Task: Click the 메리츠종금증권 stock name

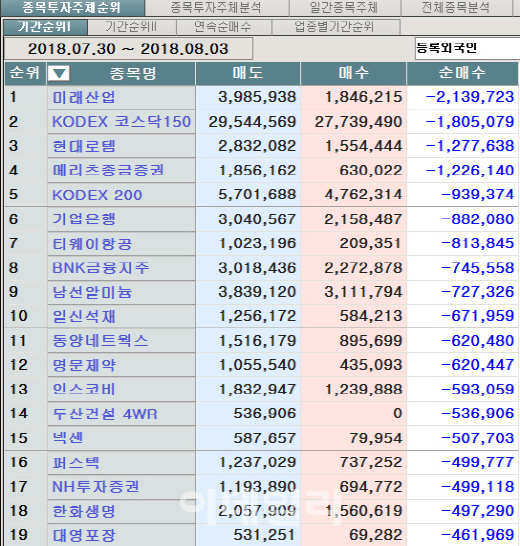Action: pos(108,170)
